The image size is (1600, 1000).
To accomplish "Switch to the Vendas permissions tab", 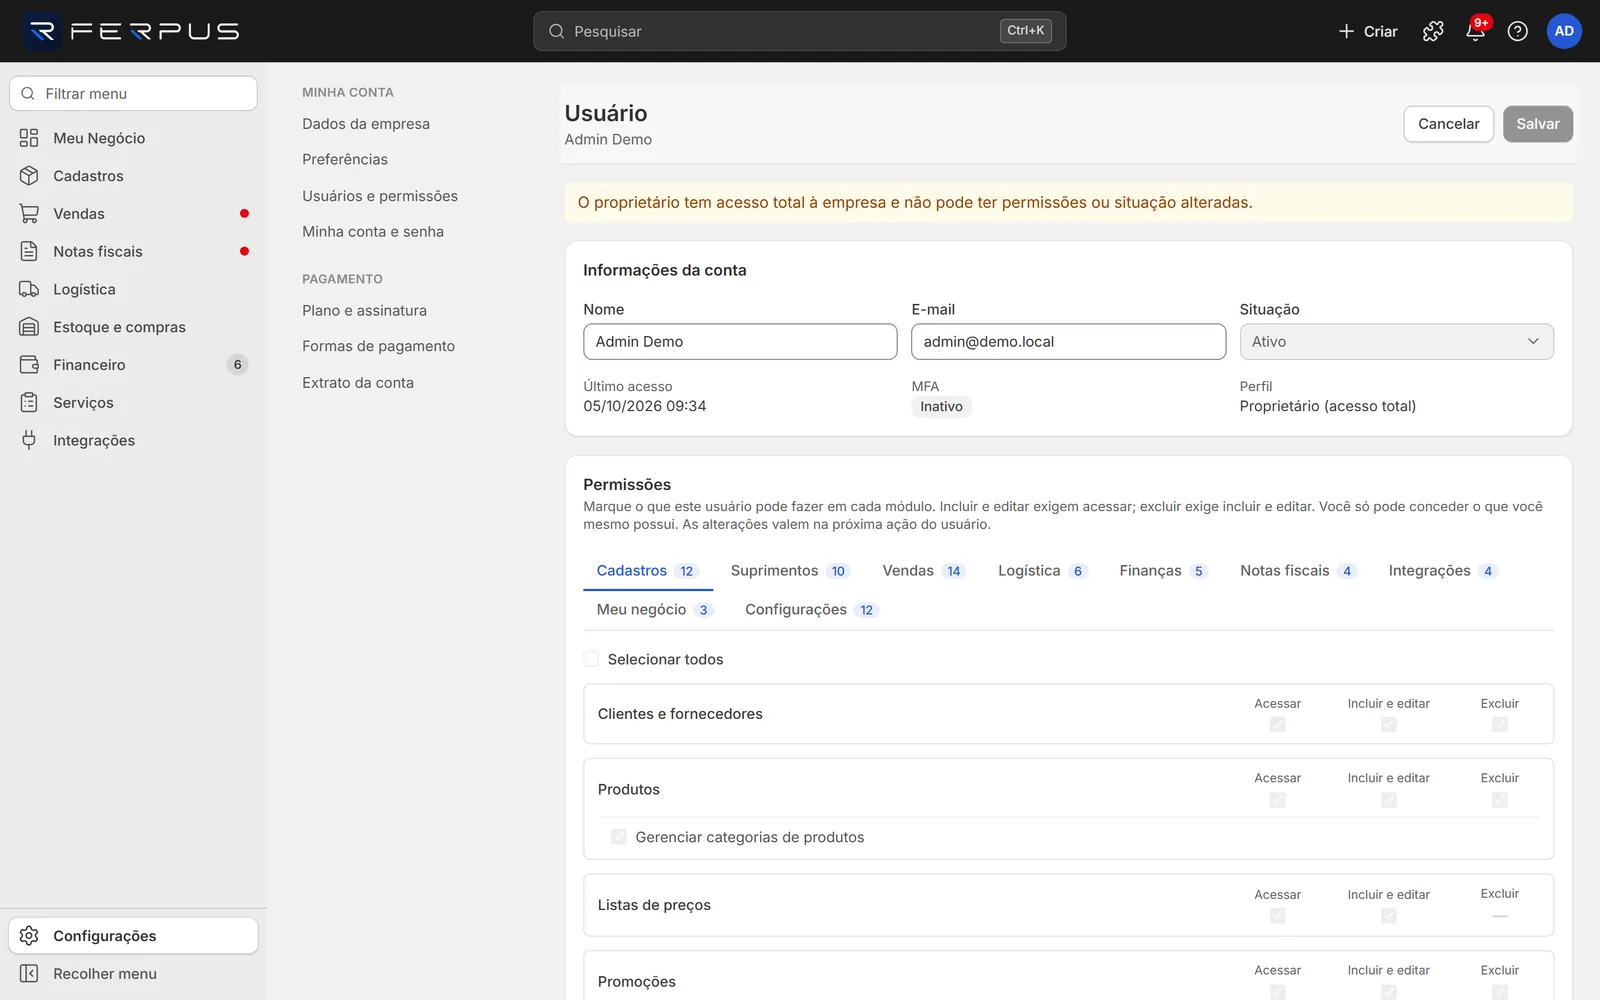I will click(x=923, y=571).
